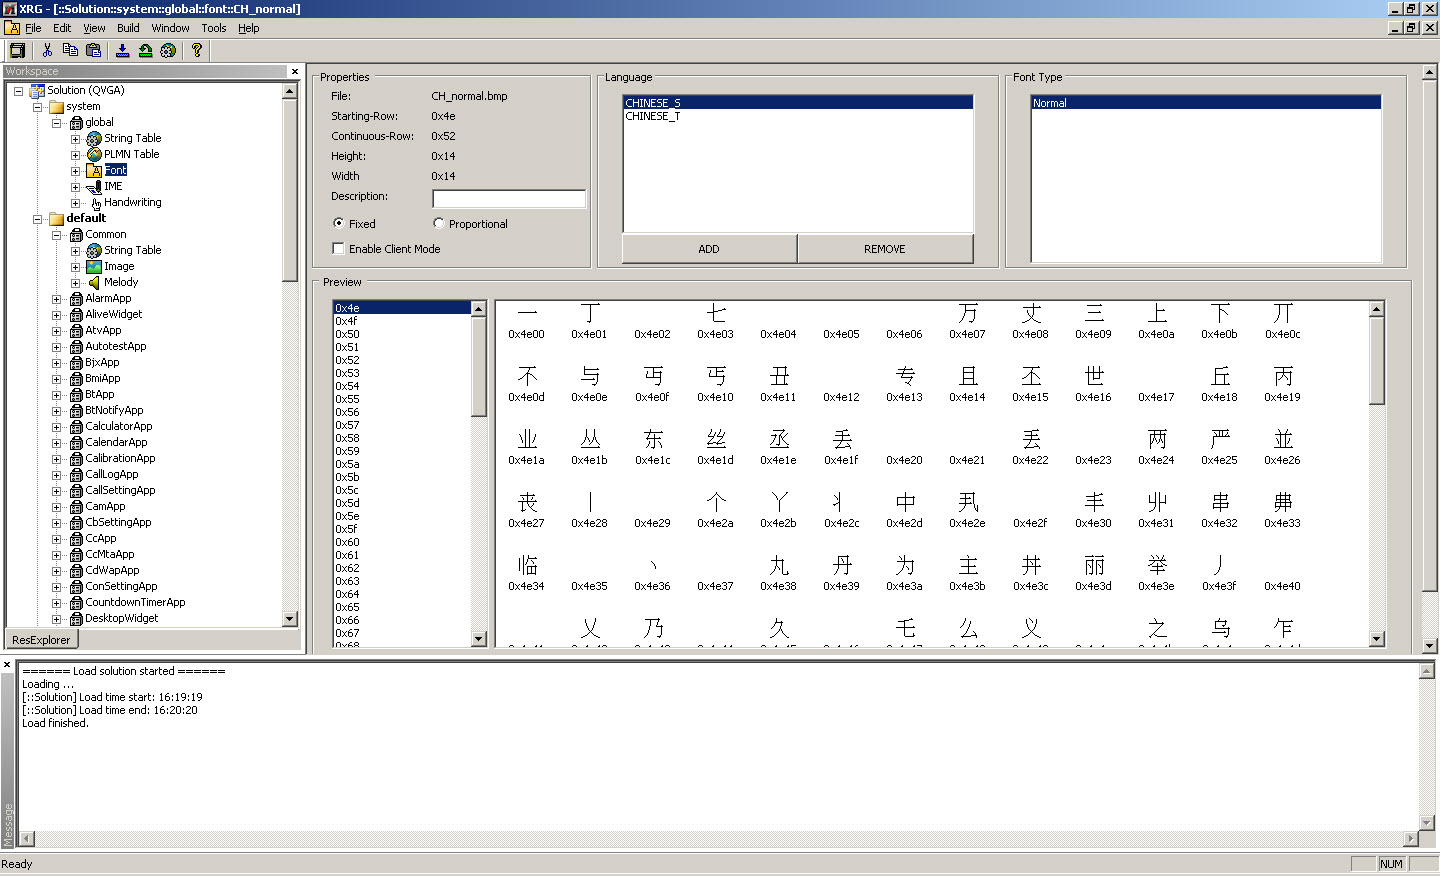Expand the AlarmApp tree node
Viewport: 1440px width, 876px height.
click(56, 298)
